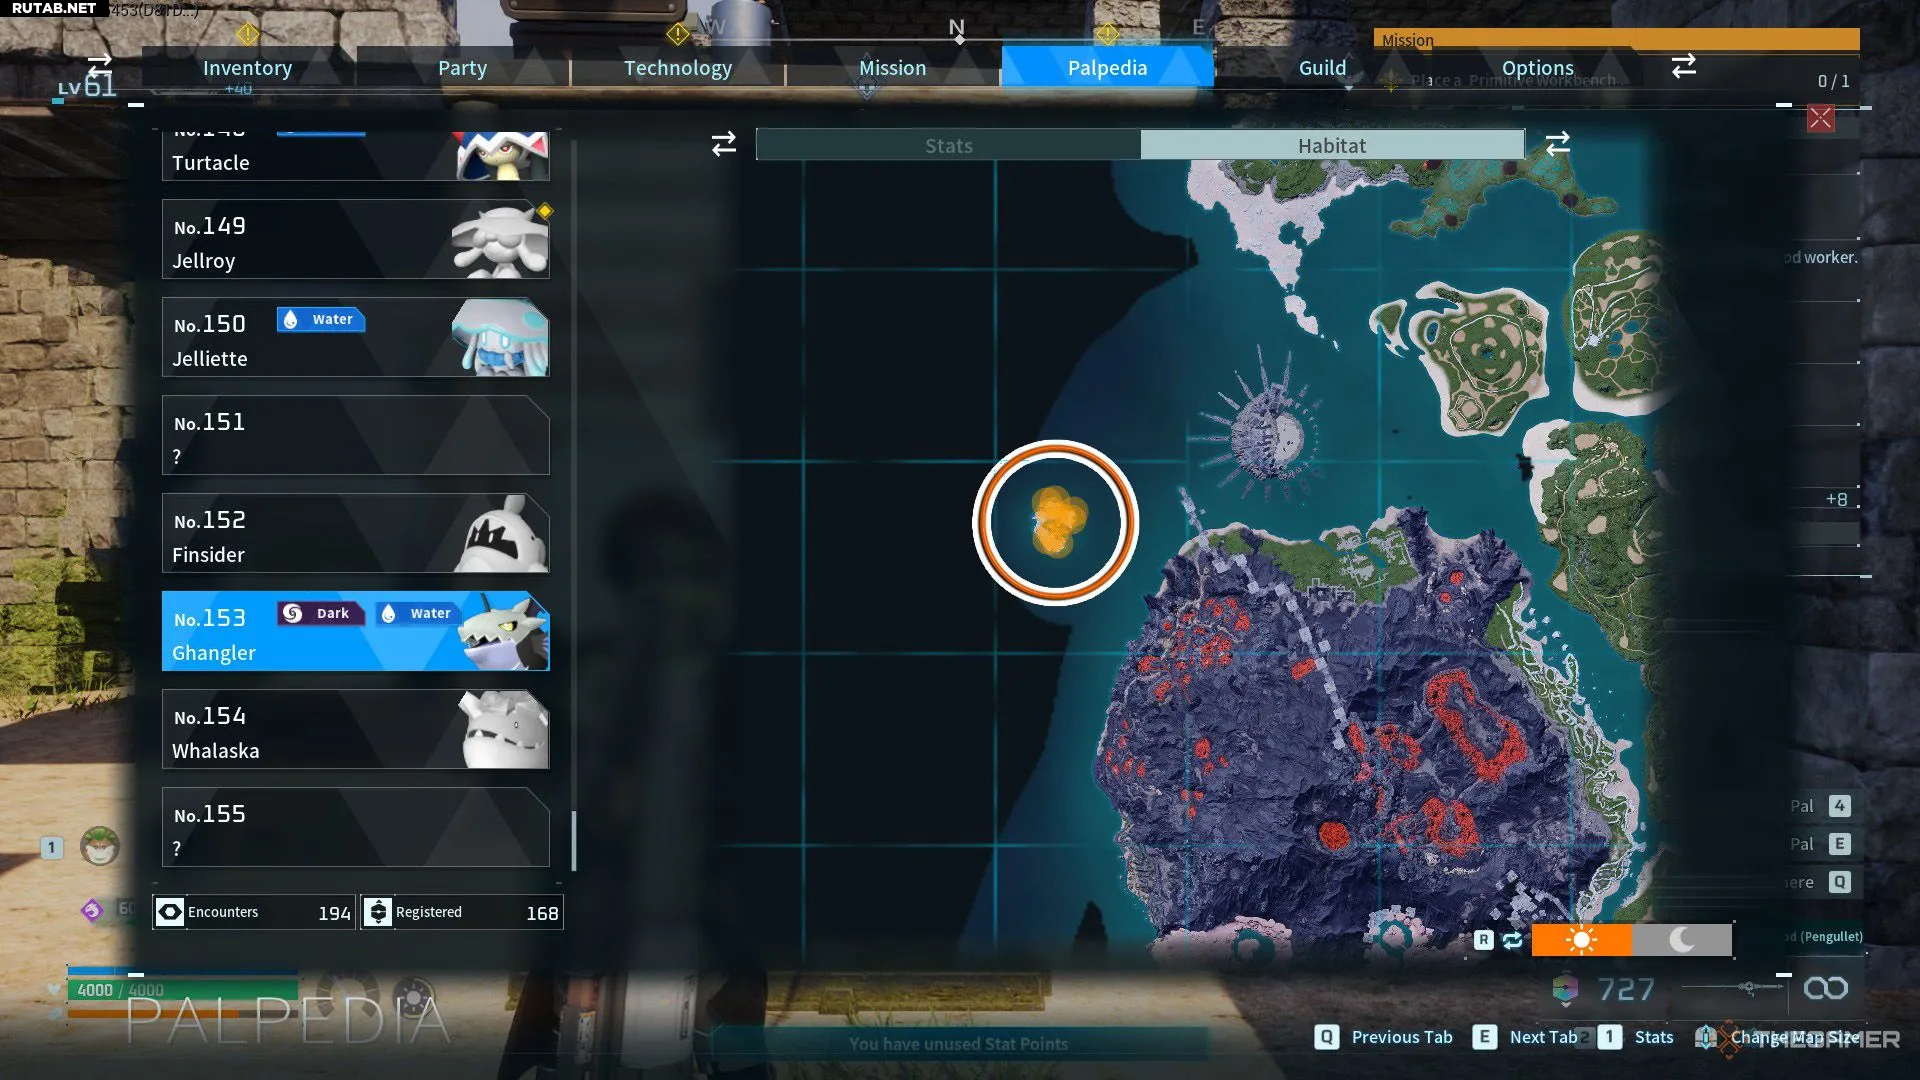Click the purple gem icon at left
Screen dimensions: 1920x1080
click(92, 910)
